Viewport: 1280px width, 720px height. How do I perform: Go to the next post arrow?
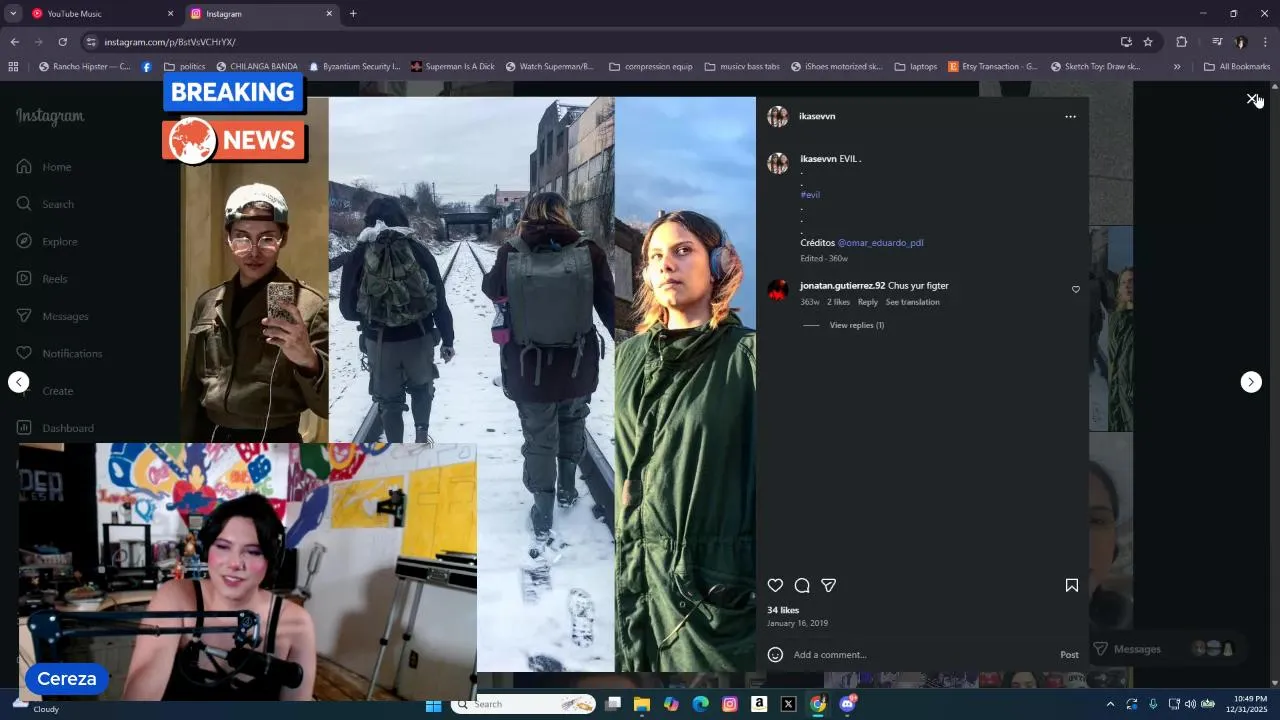click(x=1251, y=382)
